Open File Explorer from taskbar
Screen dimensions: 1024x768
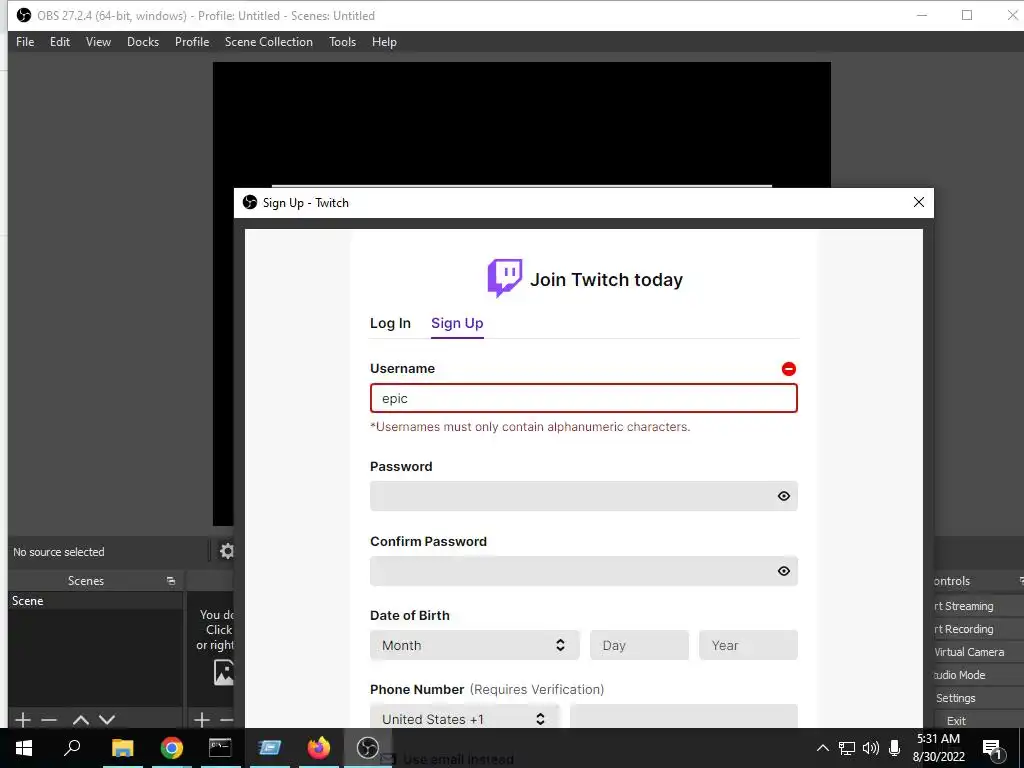122,748
